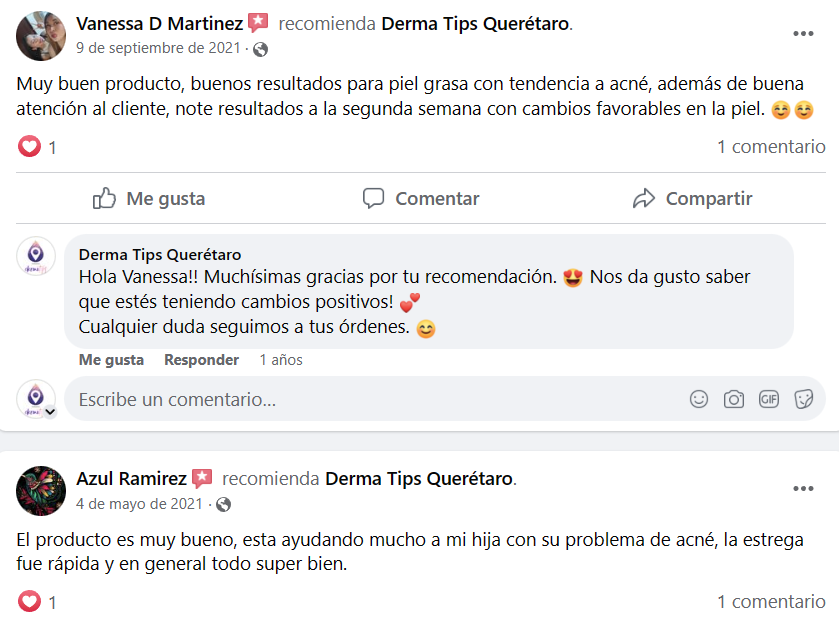
Task: Attach a photo using the camera icon
Action: click(x=734, y=399)
